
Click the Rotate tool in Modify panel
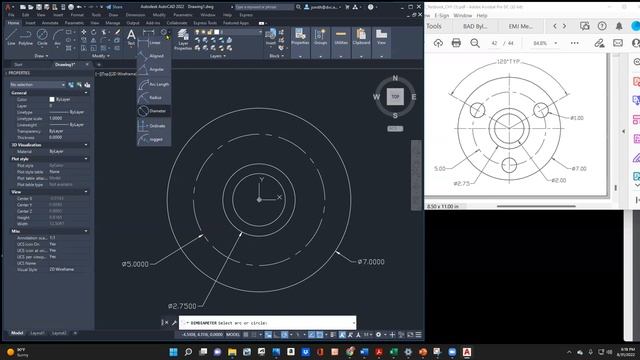[94, 32]
